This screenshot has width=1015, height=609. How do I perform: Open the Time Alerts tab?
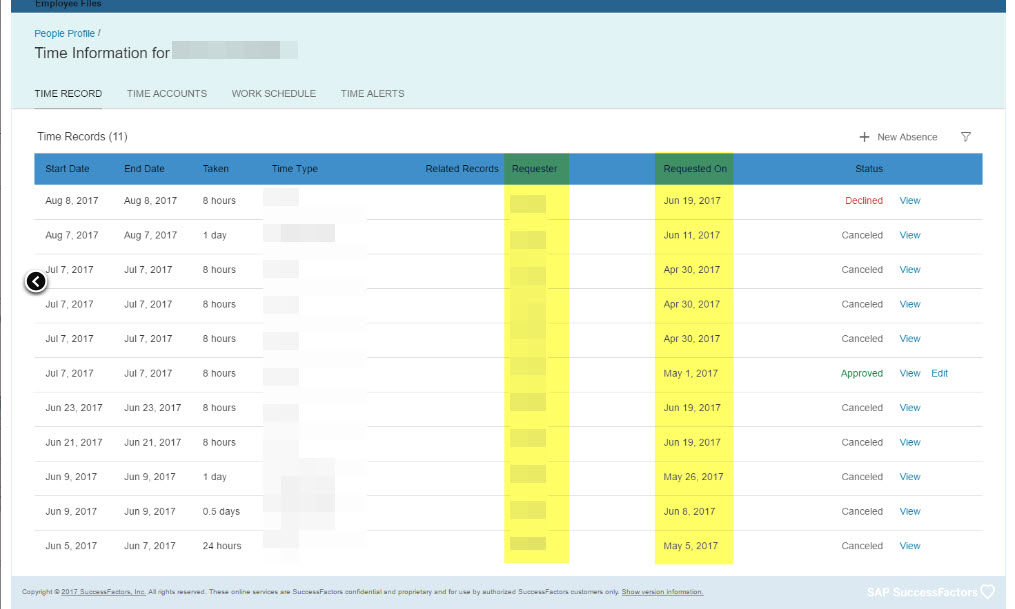click(x=372, y=93)
